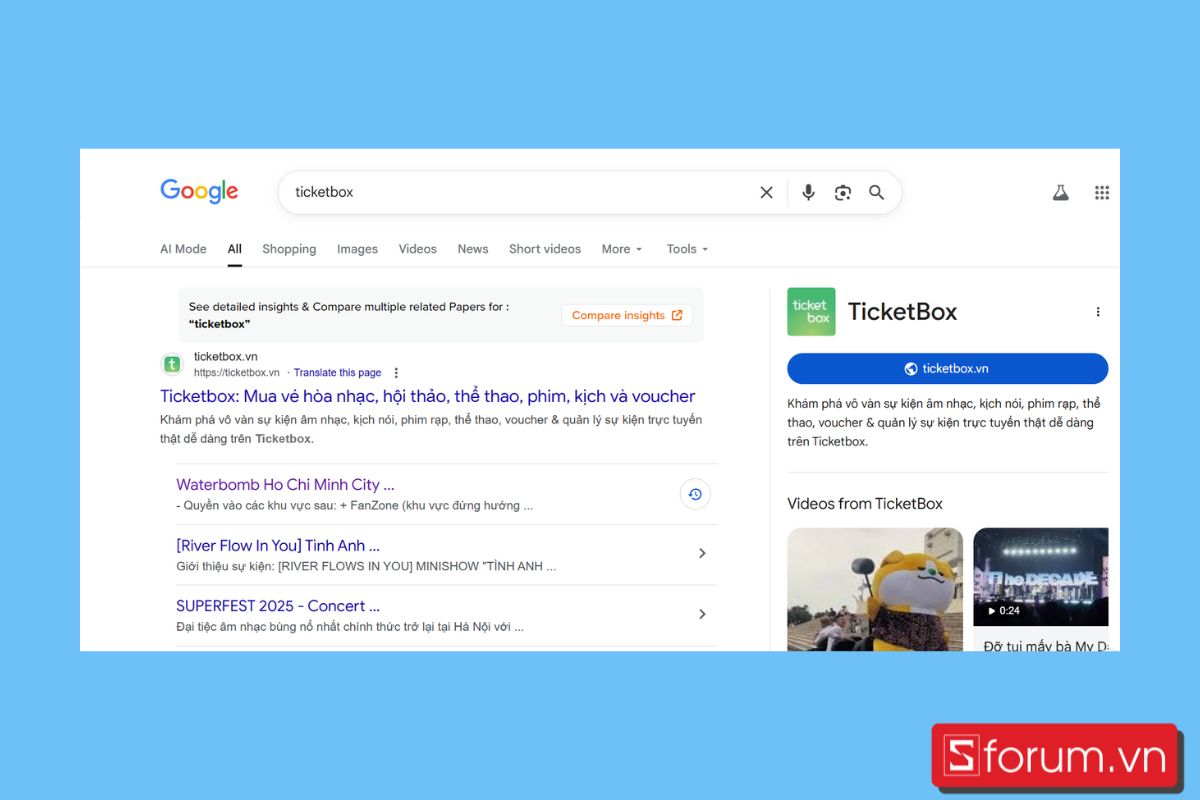Open the mascot plush video thumbnail
Screen dimensions: 1200x800
pos(875,589)
